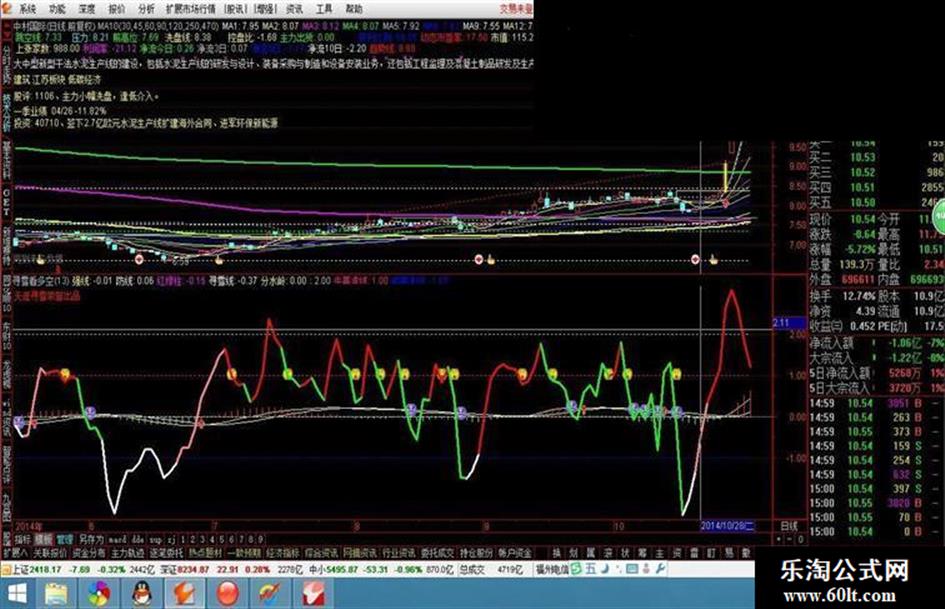Switch to the zj indicator tab
This screenshot has width=945, height=609.
(172, 539)
